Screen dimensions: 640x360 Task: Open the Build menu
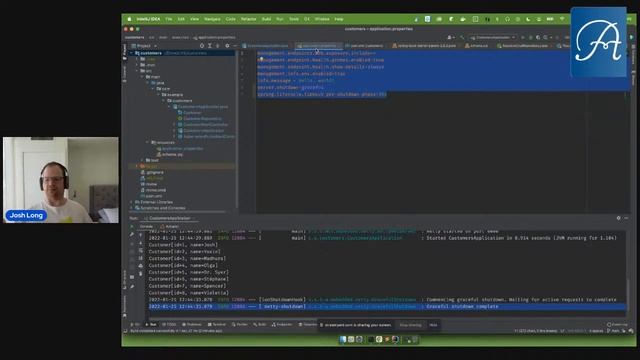click(267, 19)
